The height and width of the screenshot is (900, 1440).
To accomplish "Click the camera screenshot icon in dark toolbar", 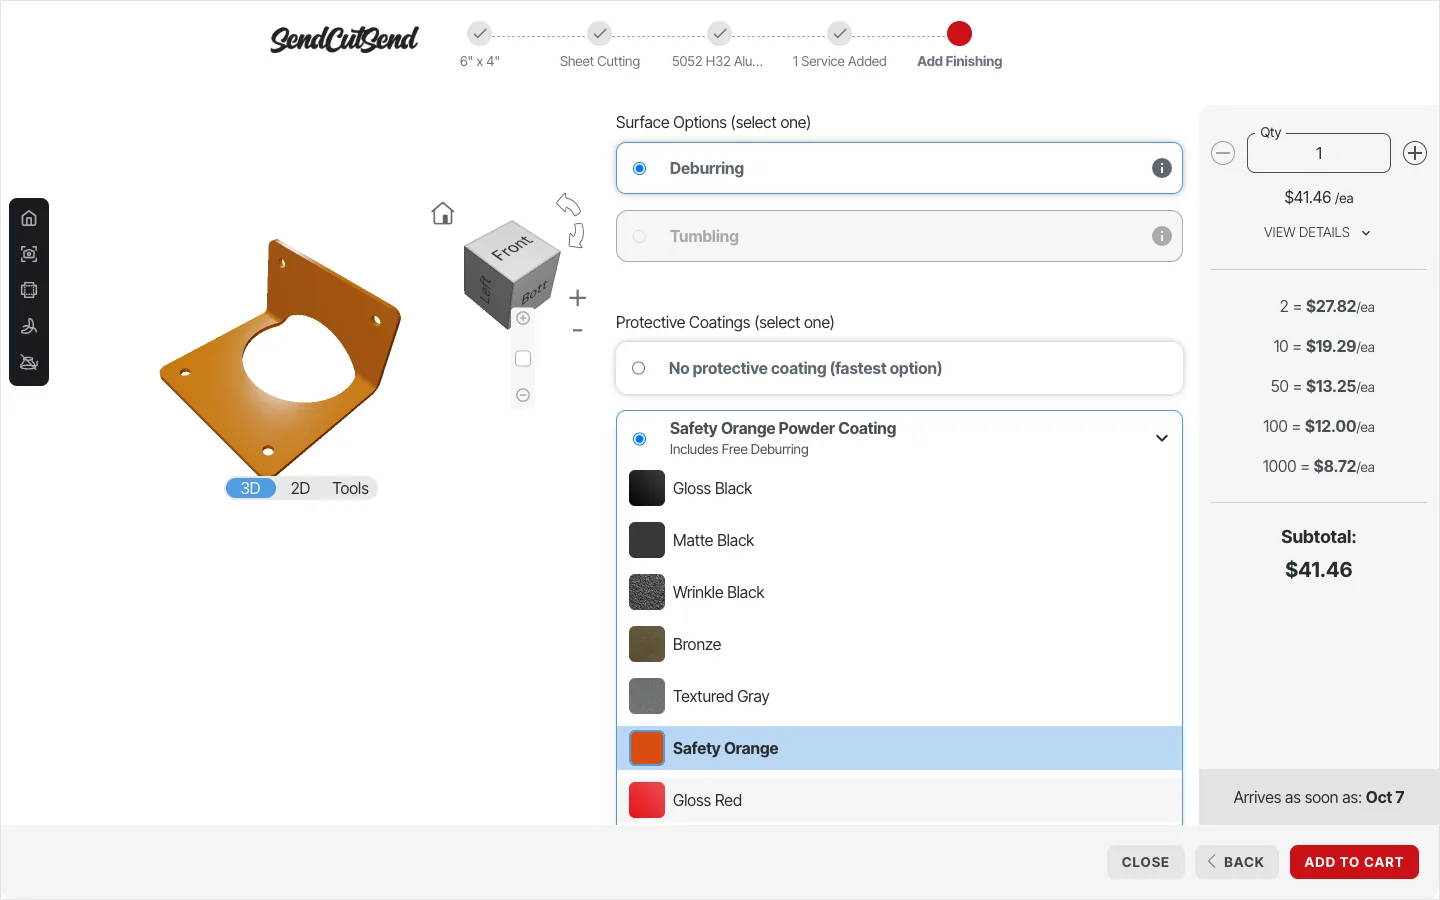I will pyautogui.click(x=29, y=254).
